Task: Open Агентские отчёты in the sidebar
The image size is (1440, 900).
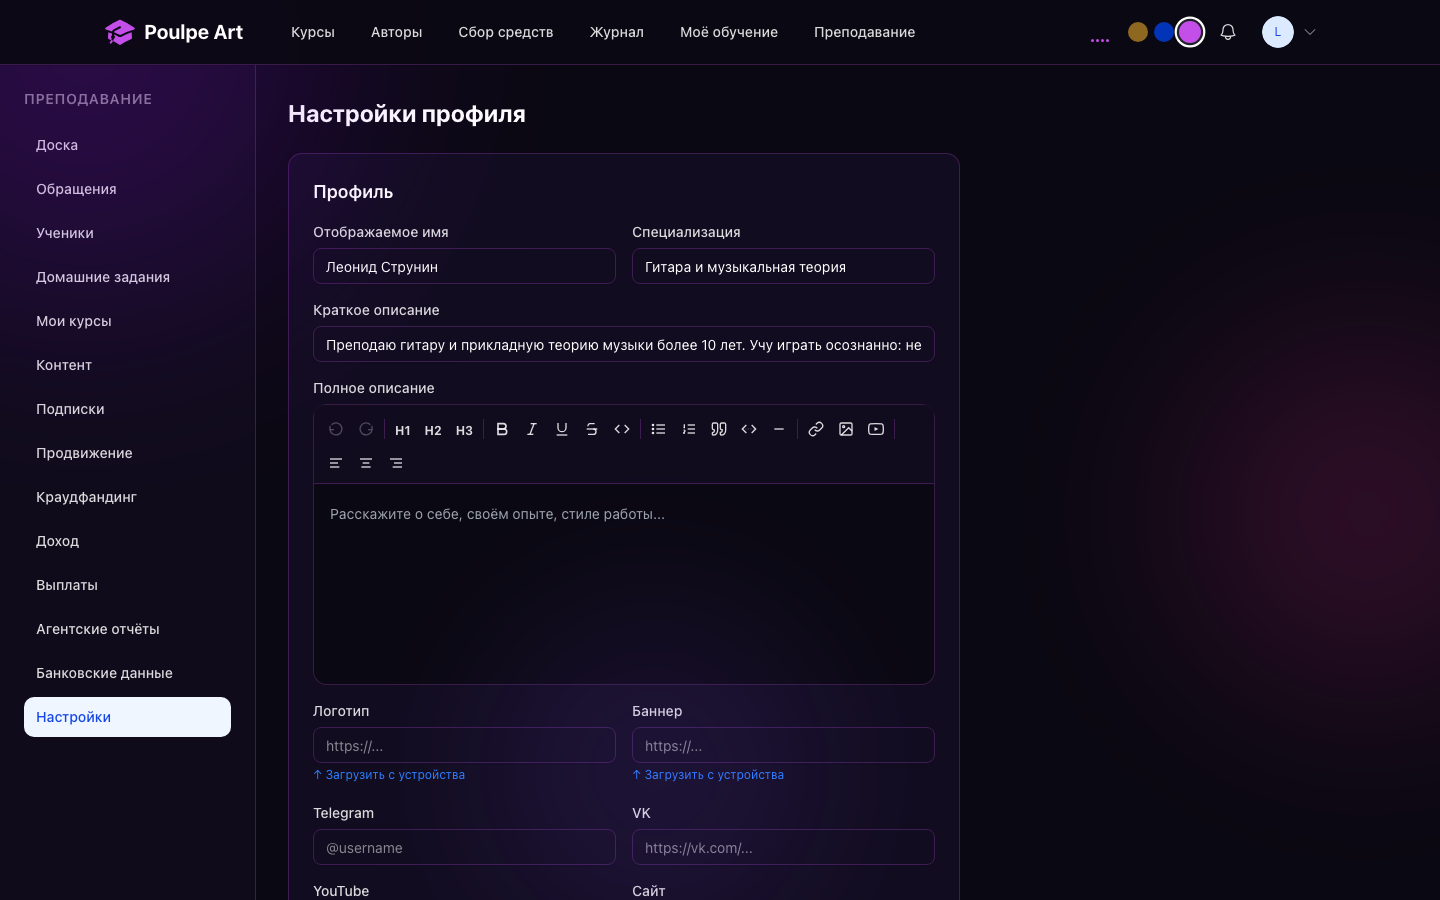Action: click(127, 629)
